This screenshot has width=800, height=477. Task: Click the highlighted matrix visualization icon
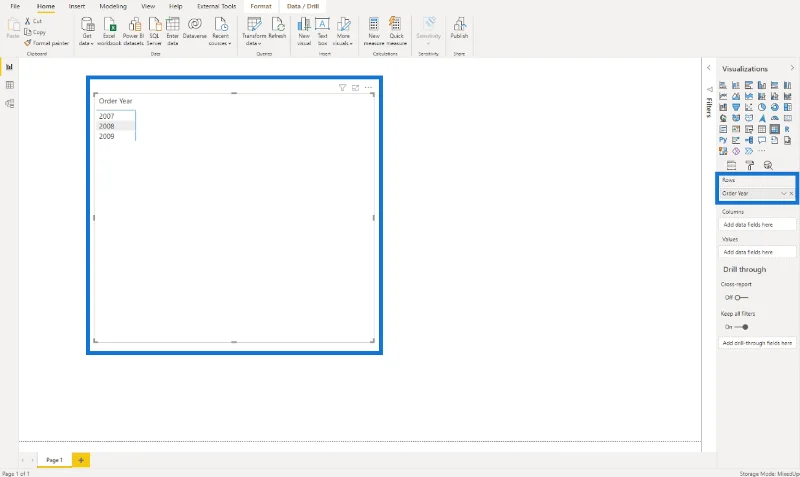774,129
